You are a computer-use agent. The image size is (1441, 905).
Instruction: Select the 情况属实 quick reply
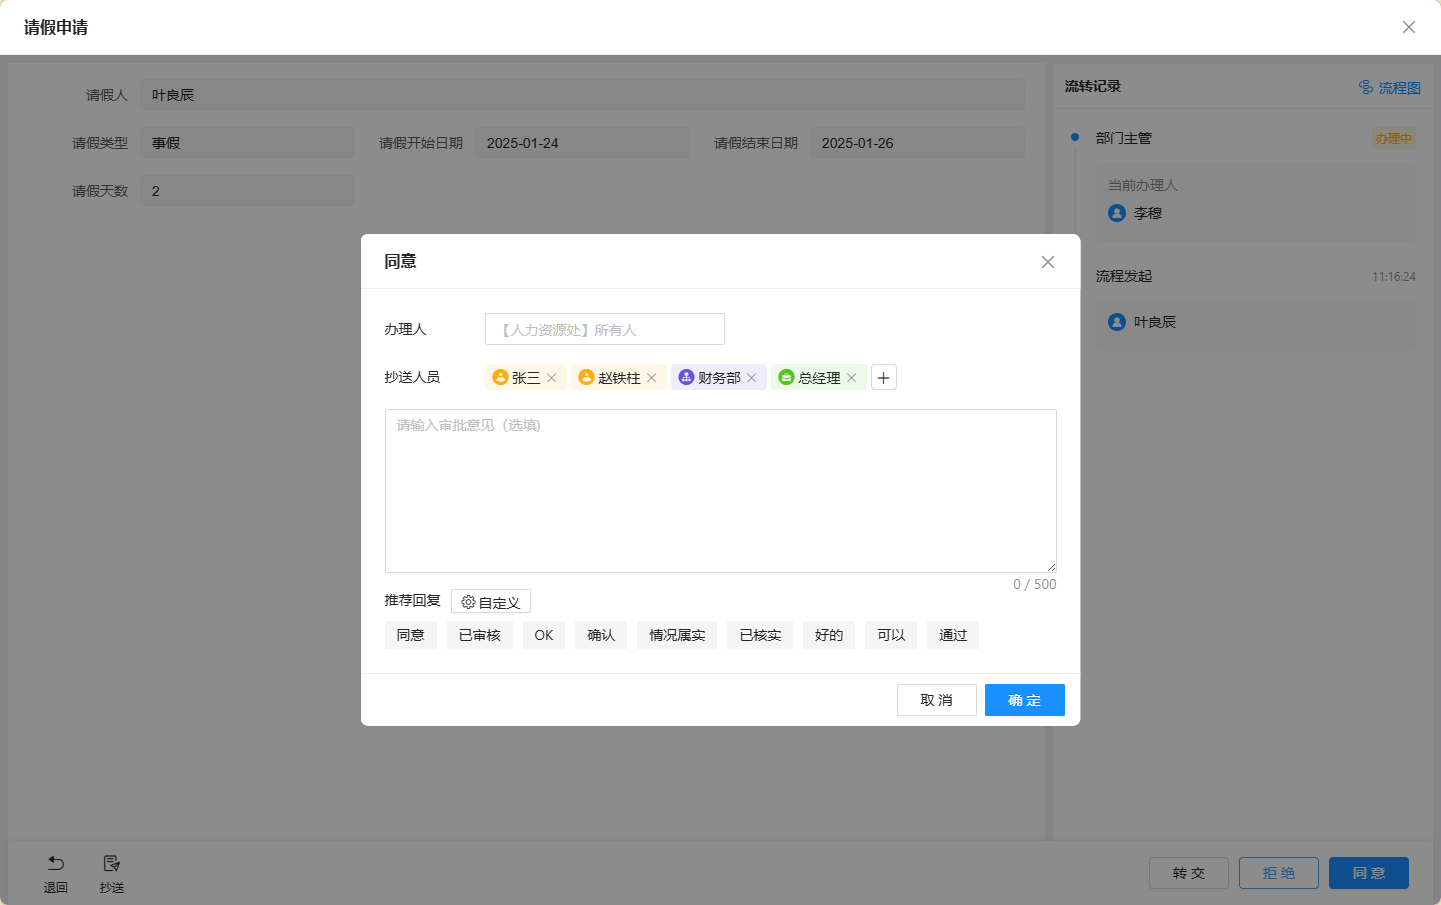tap(677, 635)
